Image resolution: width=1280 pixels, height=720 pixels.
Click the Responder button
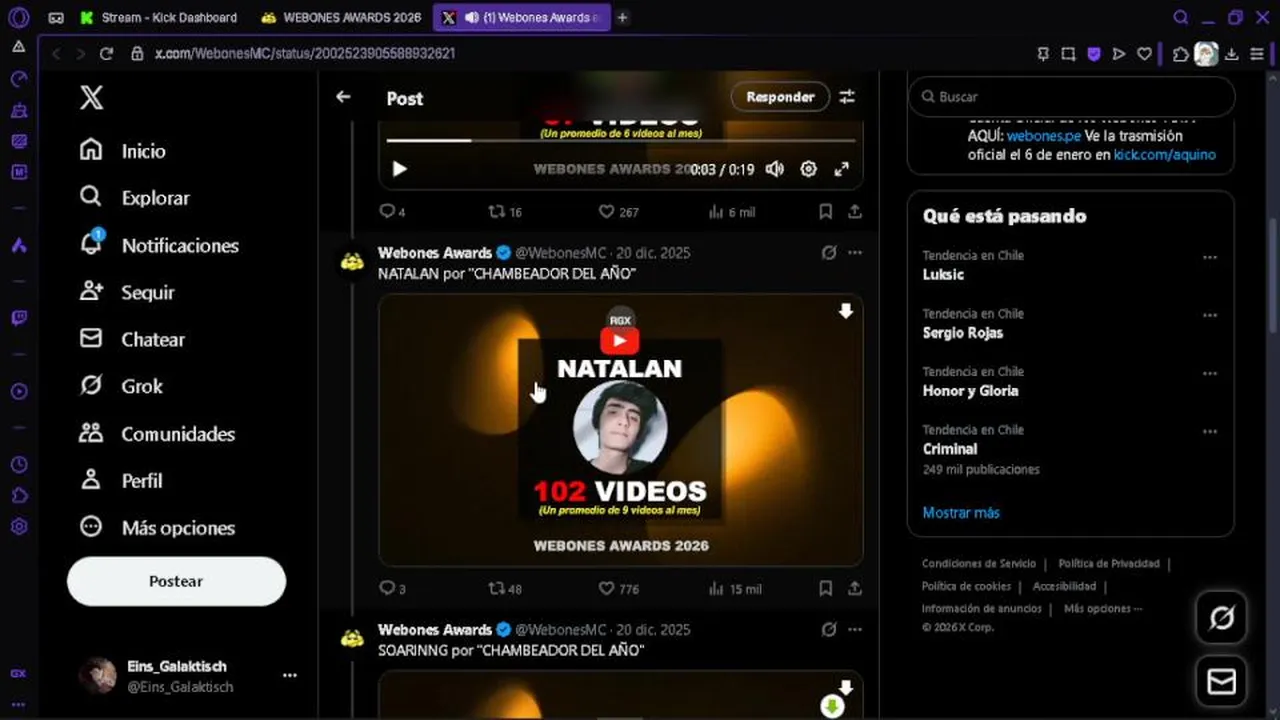click(780, 97)
